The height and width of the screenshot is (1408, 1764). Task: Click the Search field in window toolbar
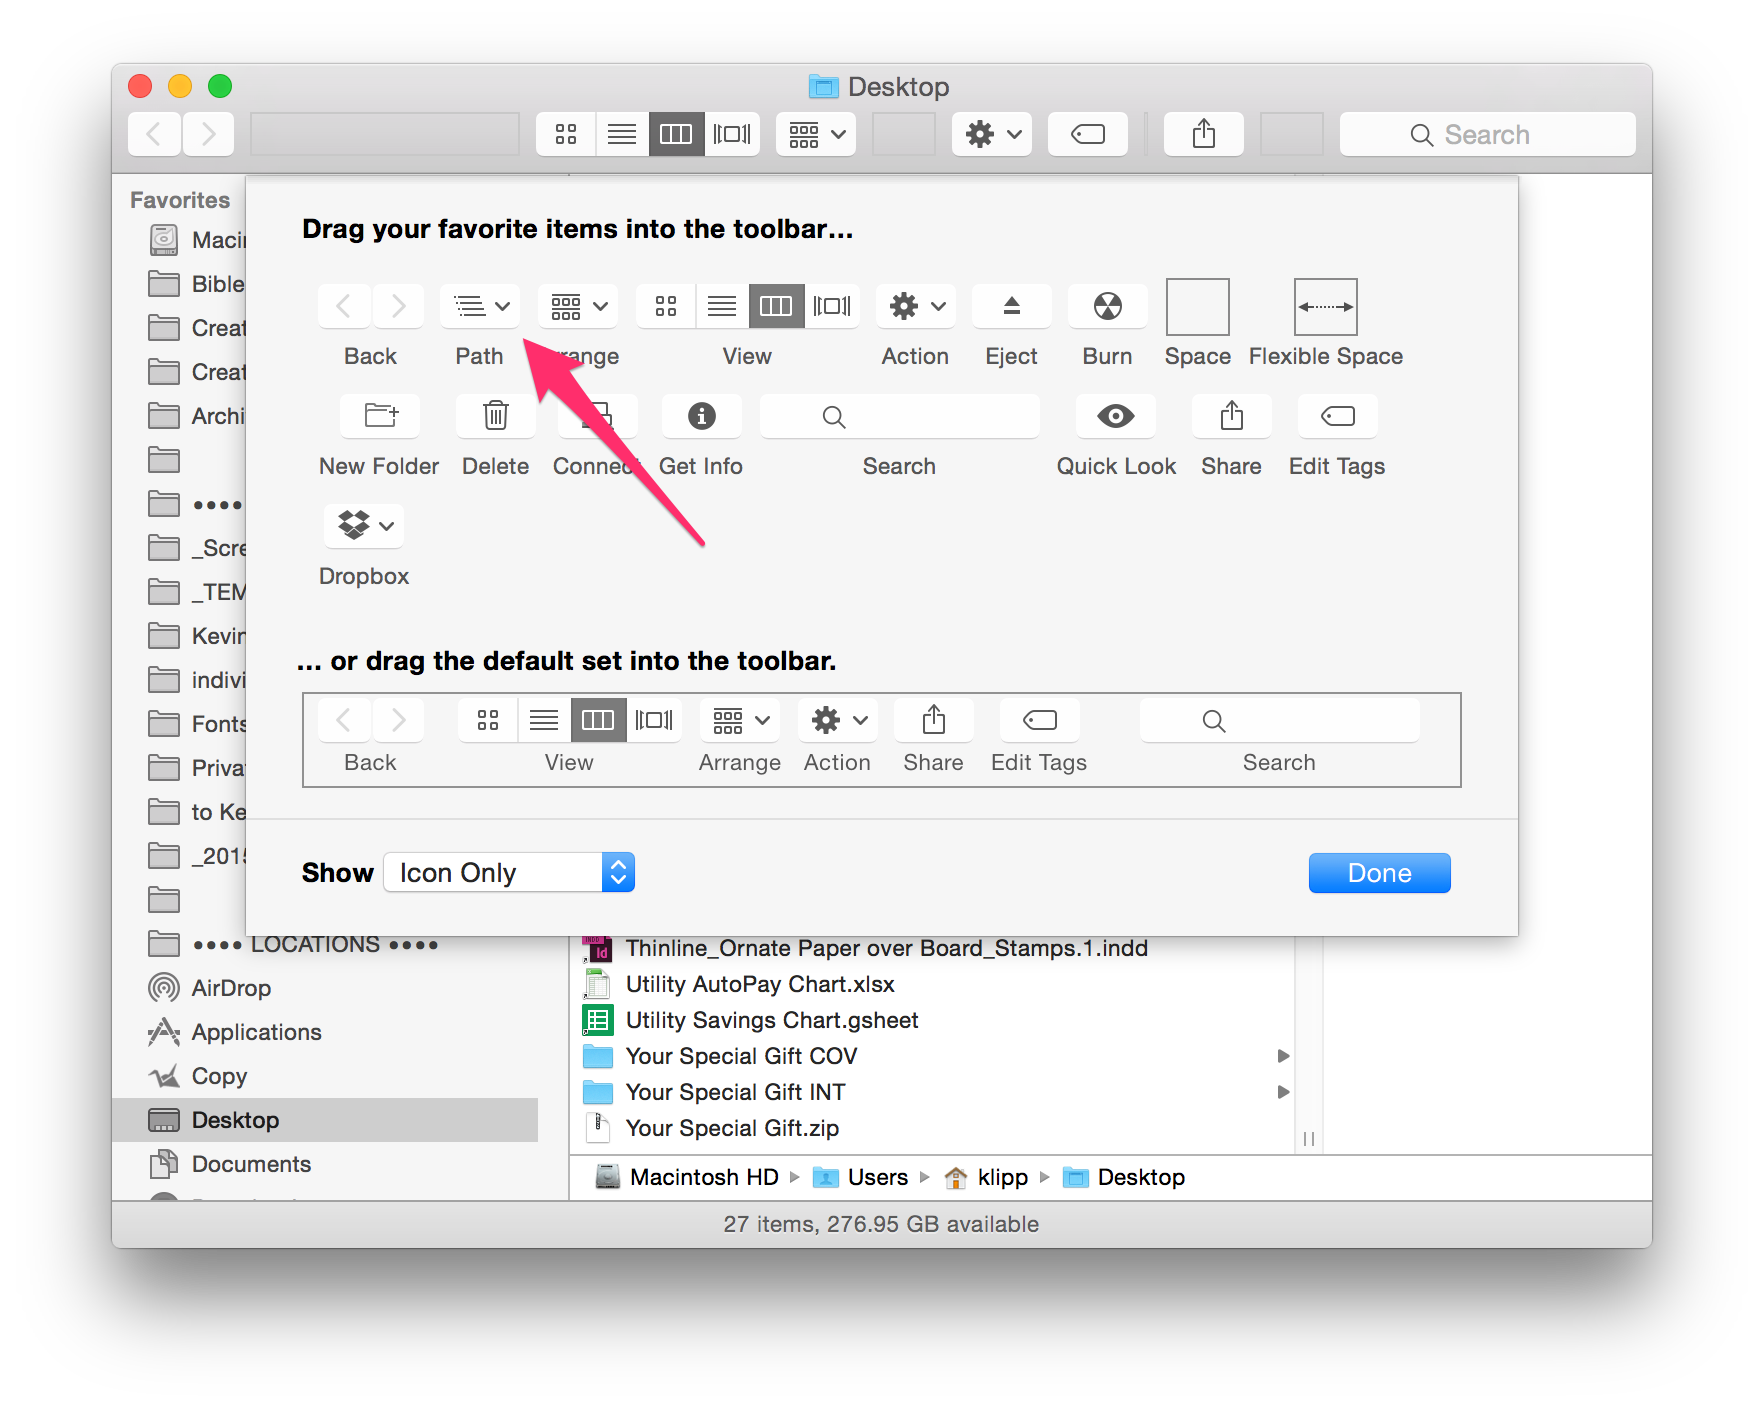(1487, 134)
